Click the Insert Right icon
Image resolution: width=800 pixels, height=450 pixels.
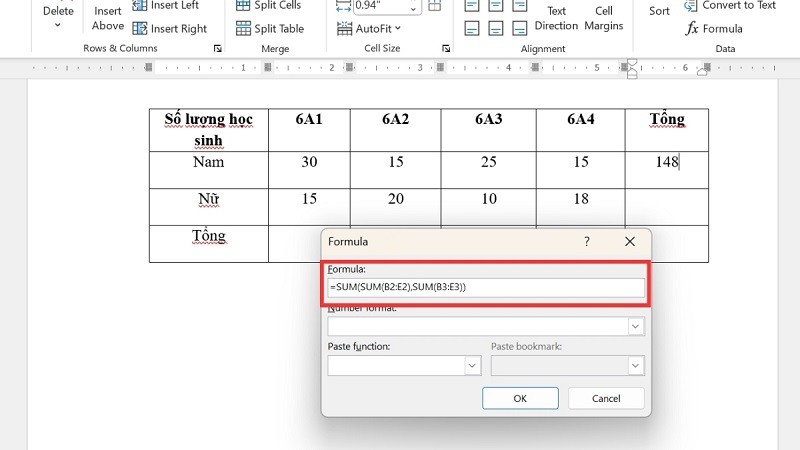click(140, 28)
